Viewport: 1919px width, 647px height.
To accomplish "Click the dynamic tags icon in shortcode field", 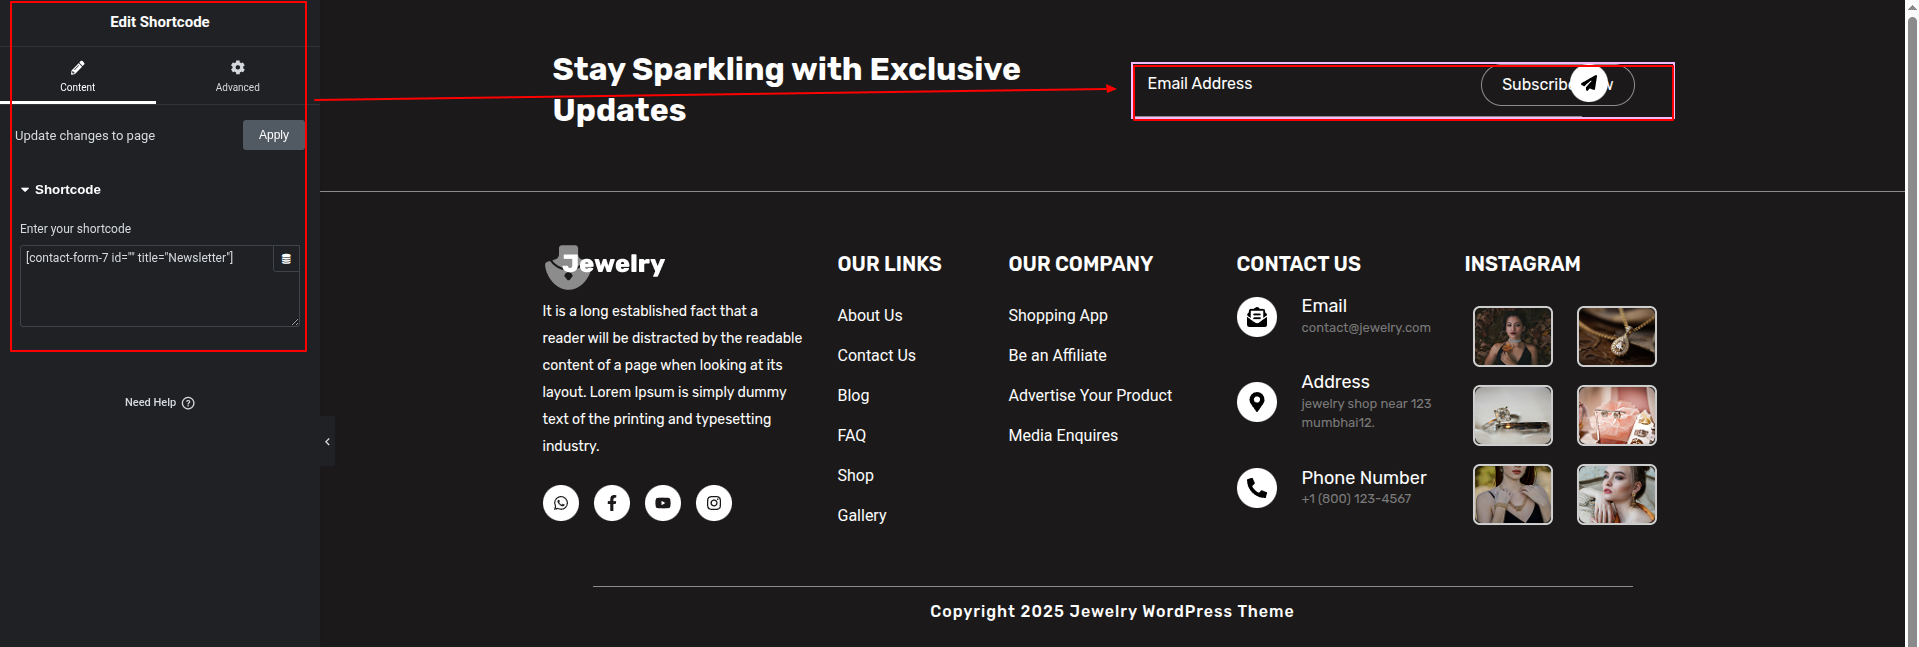I will point(286,259).
